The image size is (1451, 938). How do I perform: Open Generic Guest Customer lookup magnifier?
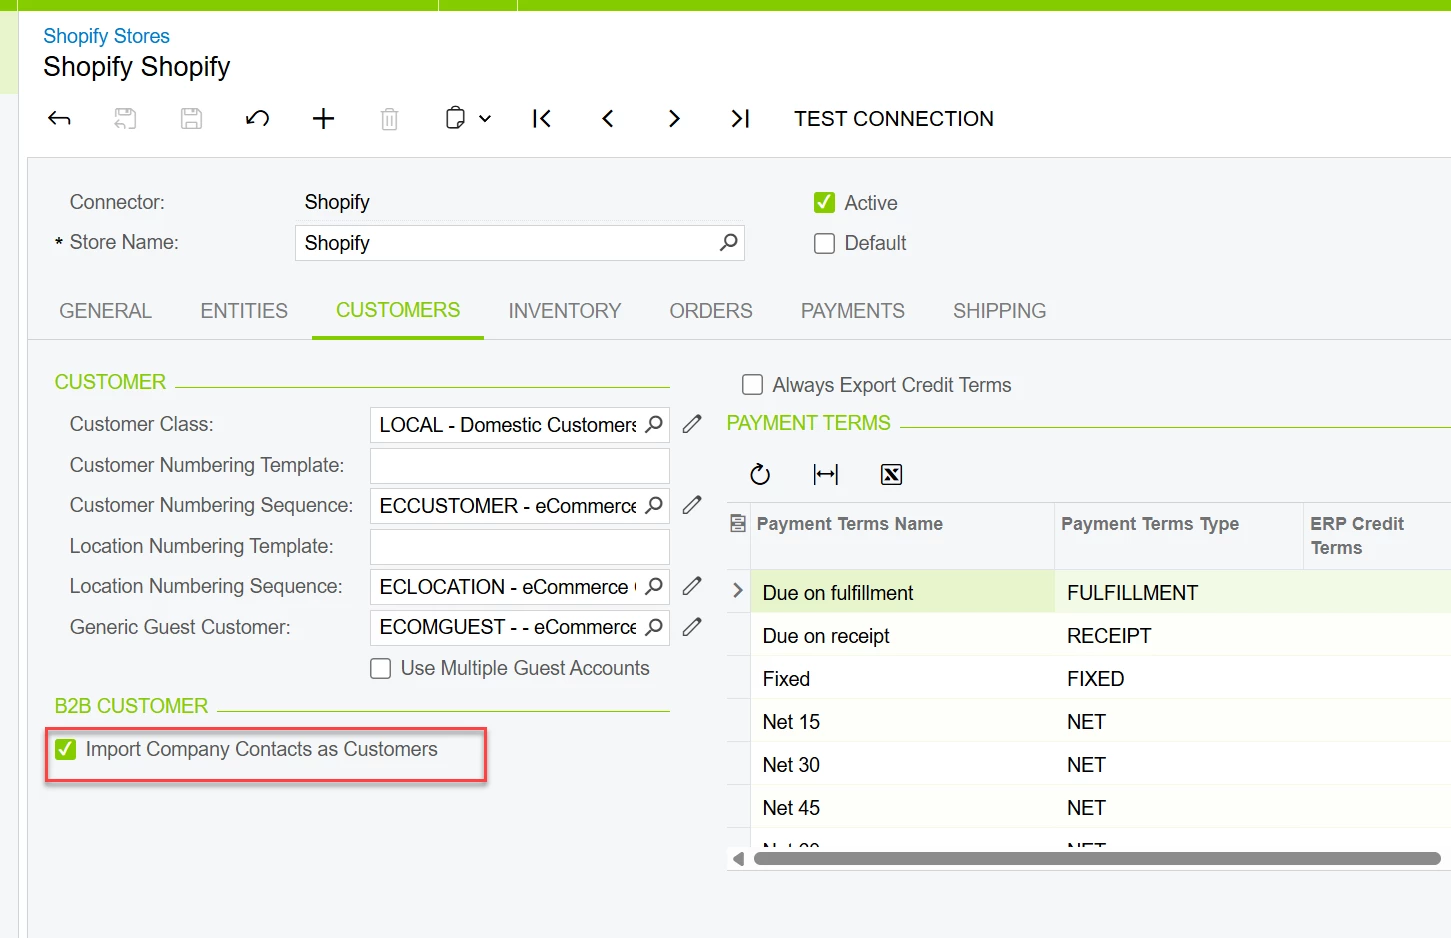pyautogui.click(x=654, y=627)
